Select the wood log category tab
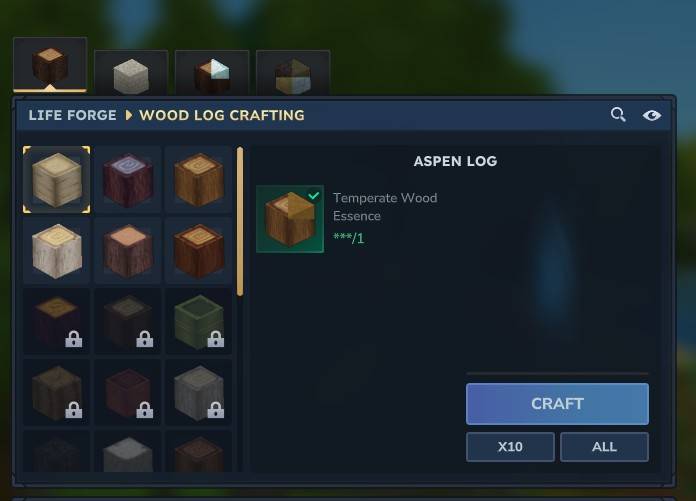This screenshot has width=696, height=501. point(50,65)
